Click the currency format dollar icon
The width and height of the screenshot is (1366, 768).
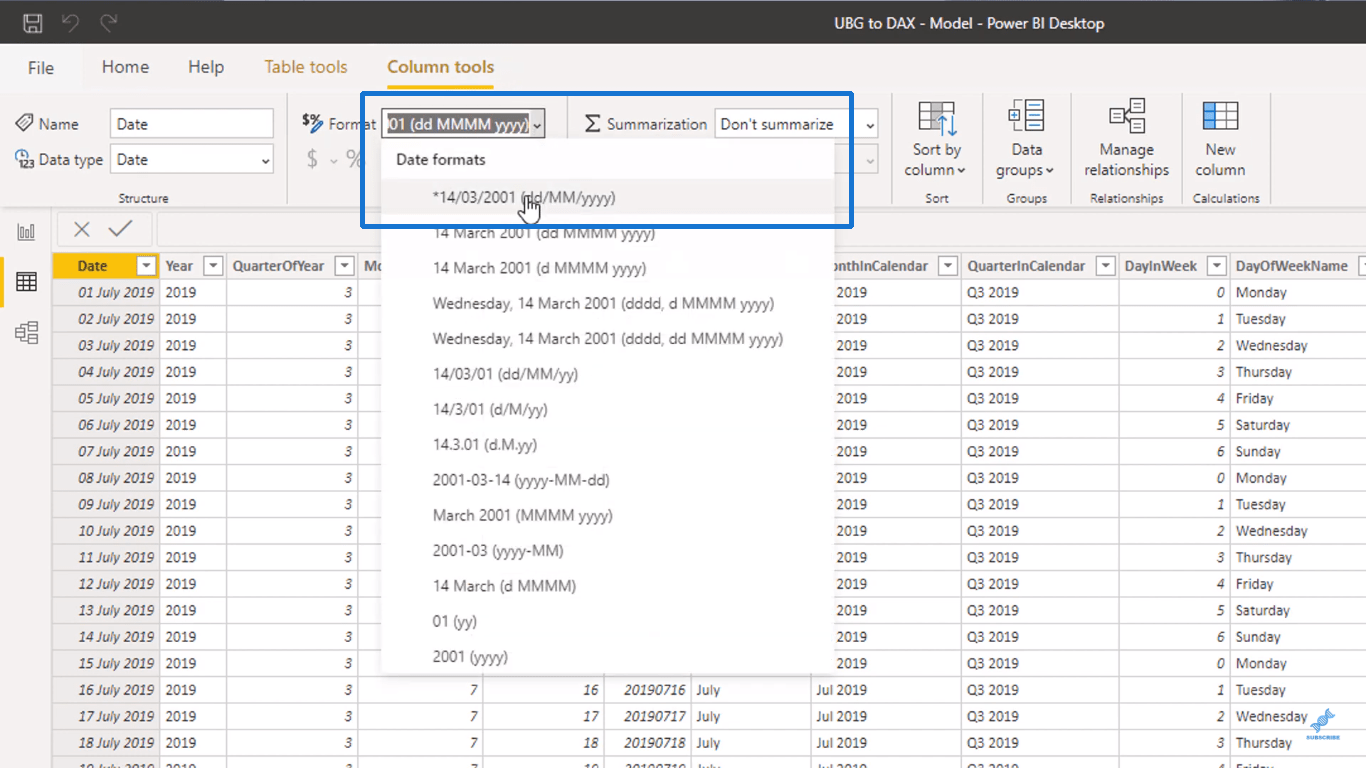click(x=312, y=159)
